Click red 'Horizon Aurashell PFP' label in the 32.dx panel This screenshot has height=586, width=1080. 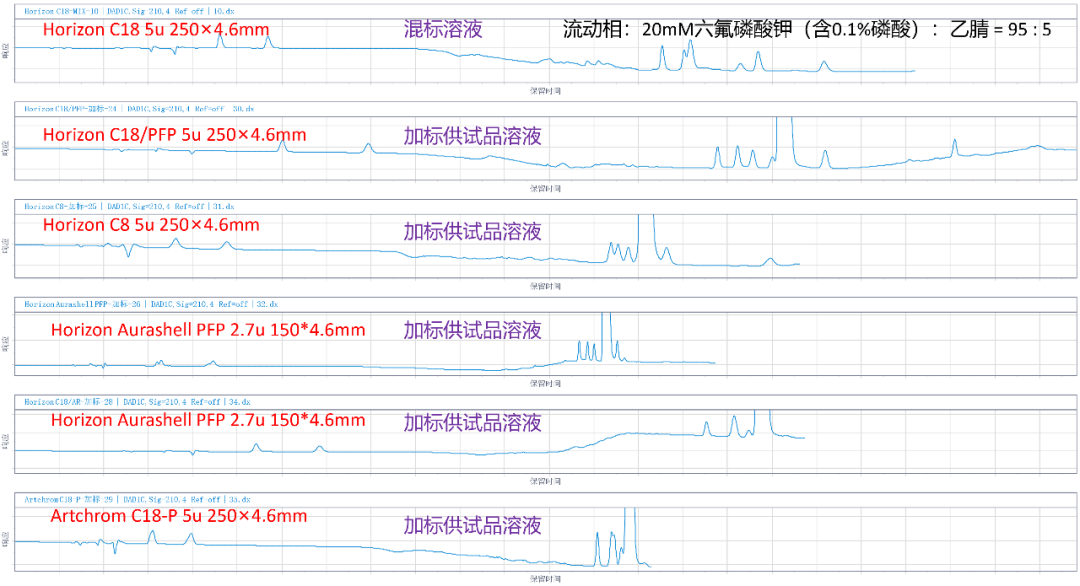coord(208,331)
